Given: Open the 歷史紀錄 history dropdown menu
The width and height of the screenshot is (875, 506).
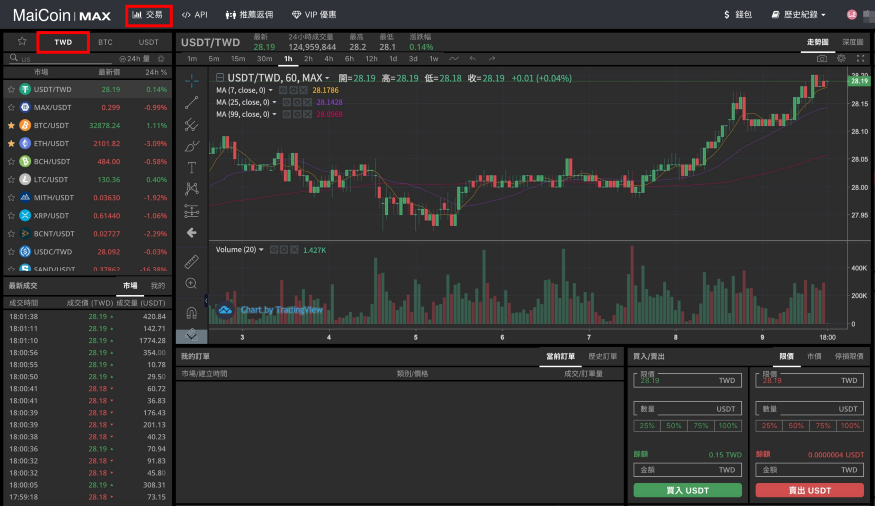Looking at the screenshot, I should tap(799, 15).
